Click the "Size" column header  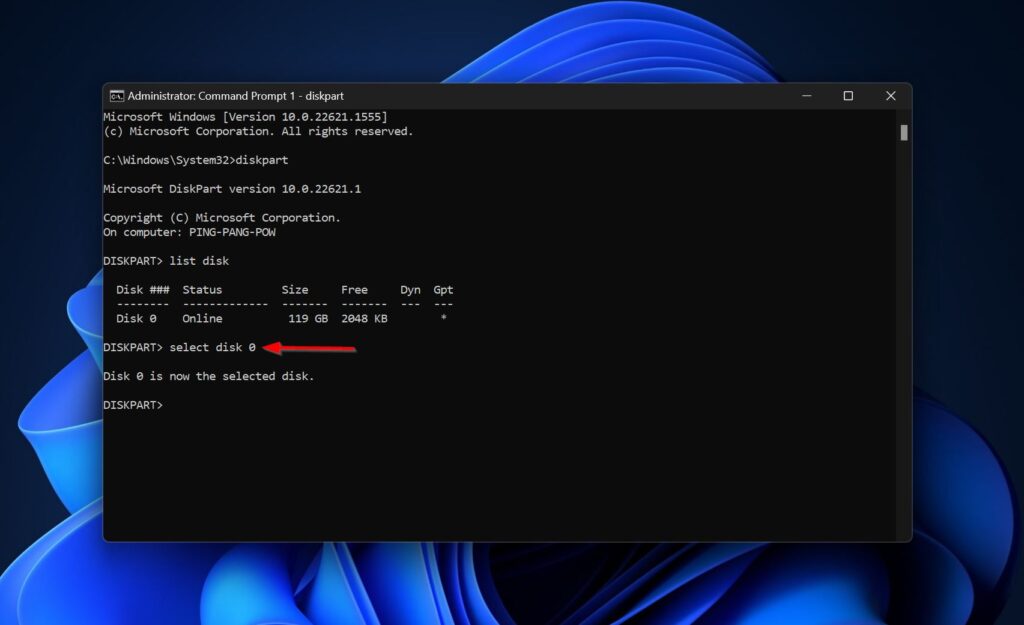(295, 289)
